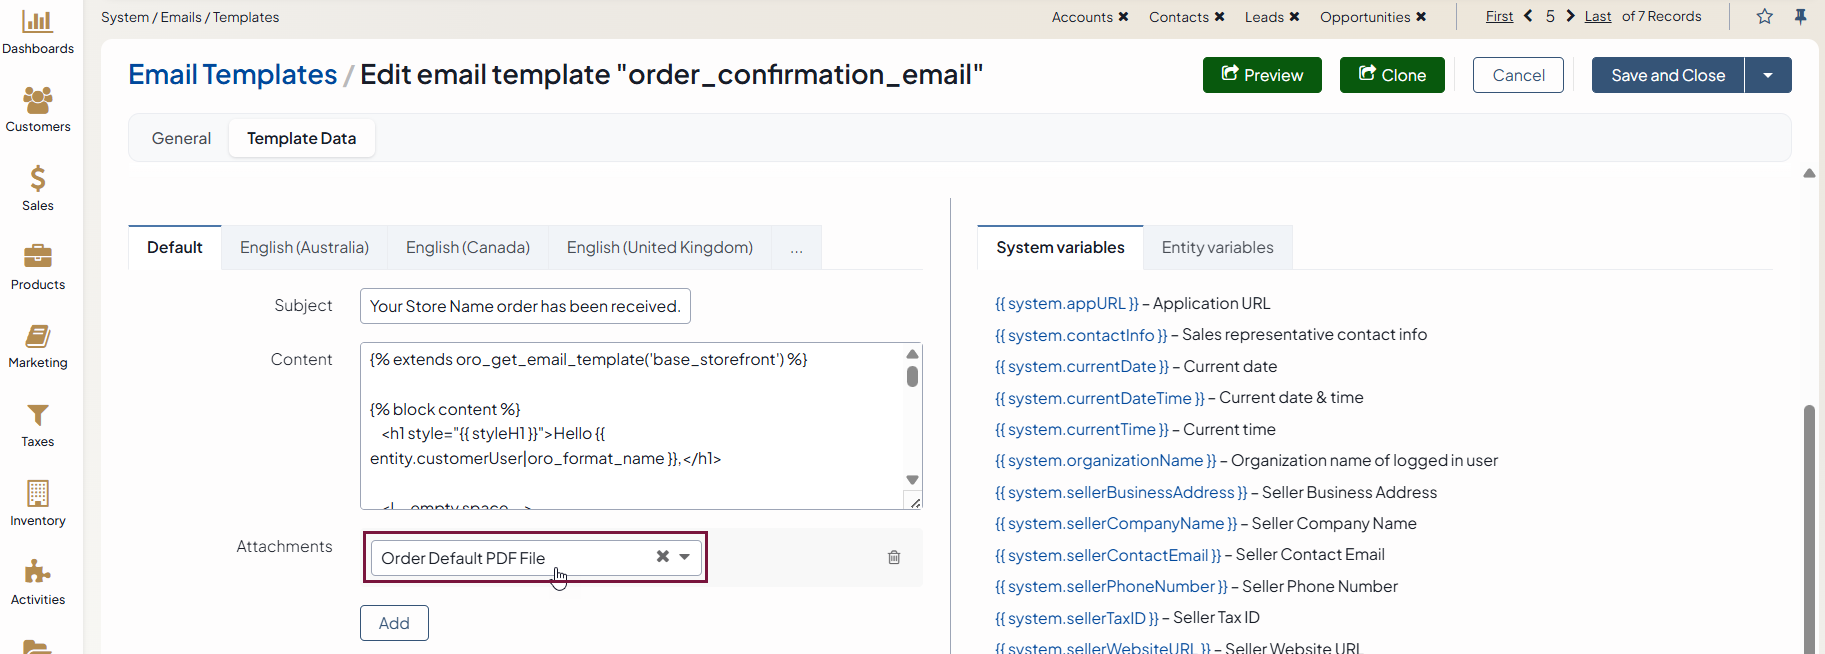Mark page as favorite with star
This screenshot has height=654, width=1825.
coord(1765,16)
